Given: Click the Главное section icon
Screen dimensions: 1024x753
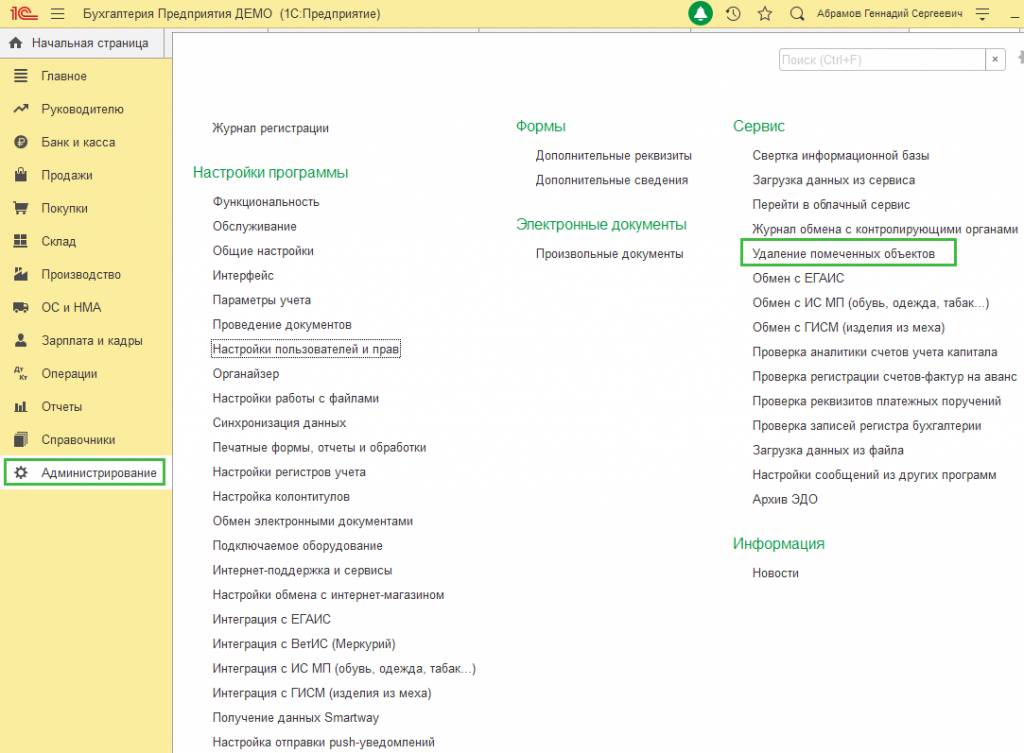Looking at the screenshot, I should click(x=21, y=76).
